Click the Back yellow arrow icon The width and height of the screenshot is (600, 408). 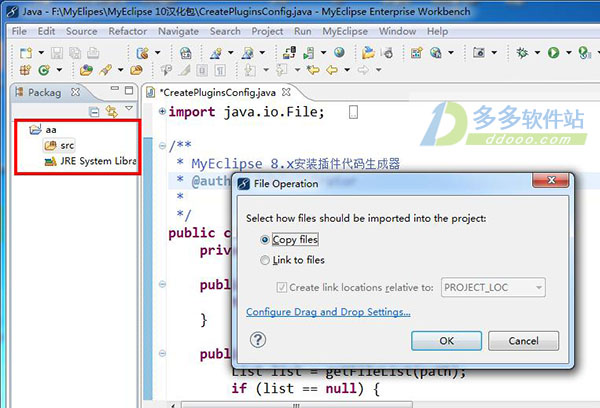(x=332, y=70)
